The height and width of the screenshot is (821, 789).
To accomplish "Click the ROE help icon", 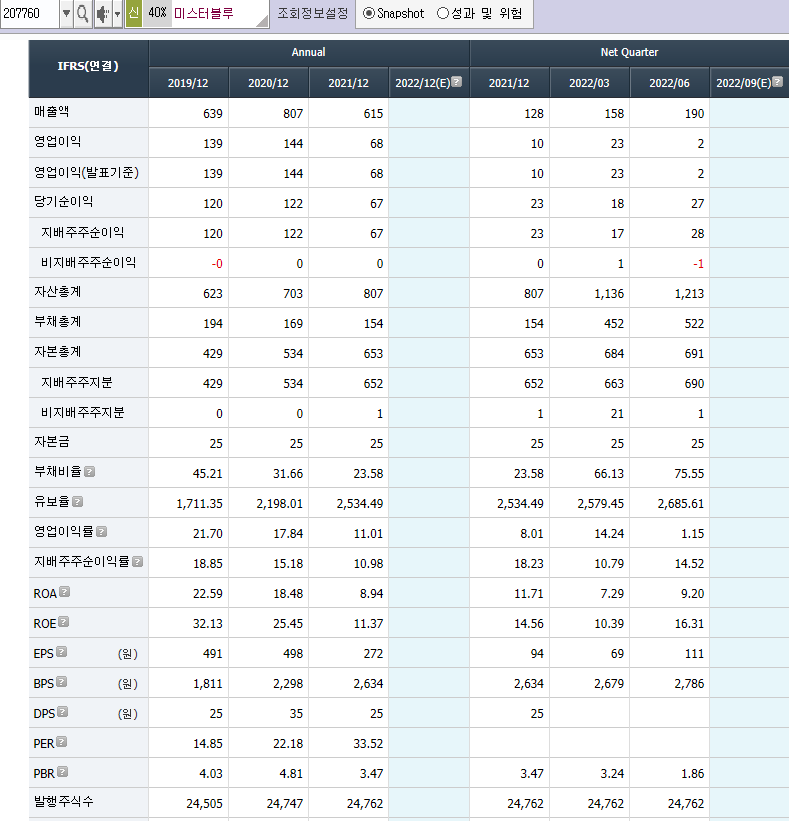I will (63, 622).
